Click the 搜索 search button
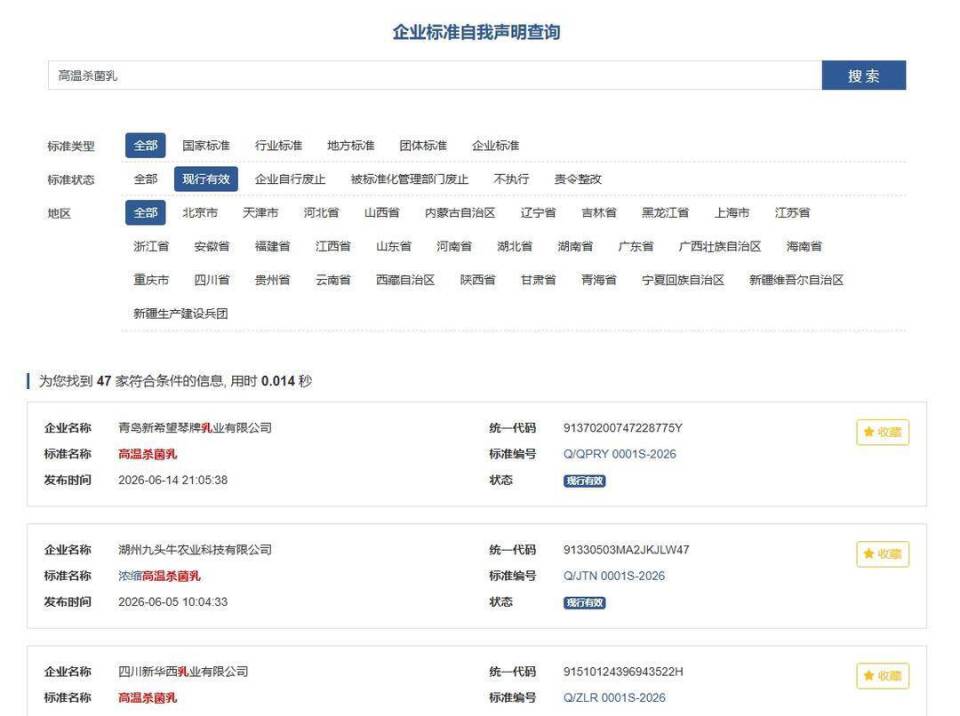Viewport: 960px width, 716px height. pos(863,75)
